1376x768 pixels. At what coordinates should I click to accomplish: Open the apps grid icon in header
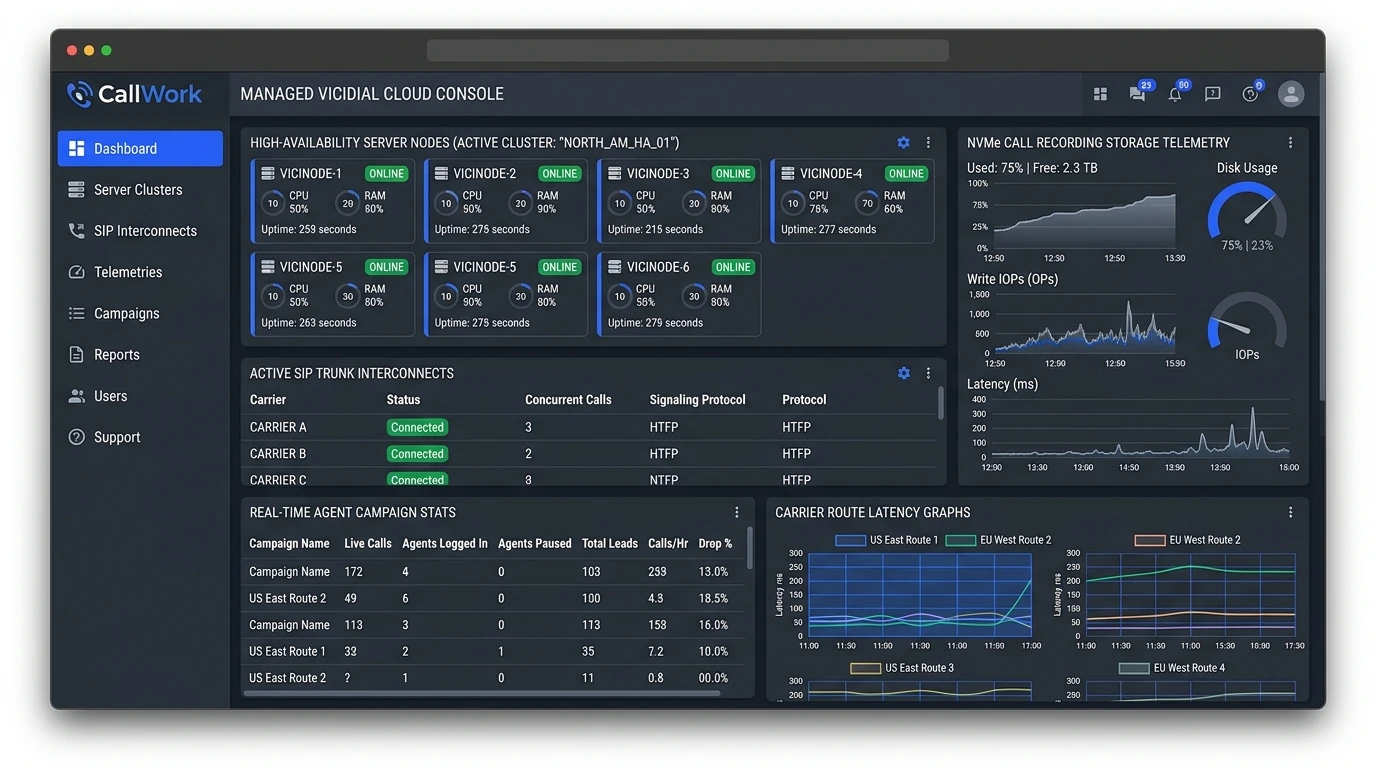(x=1100, y=94)
